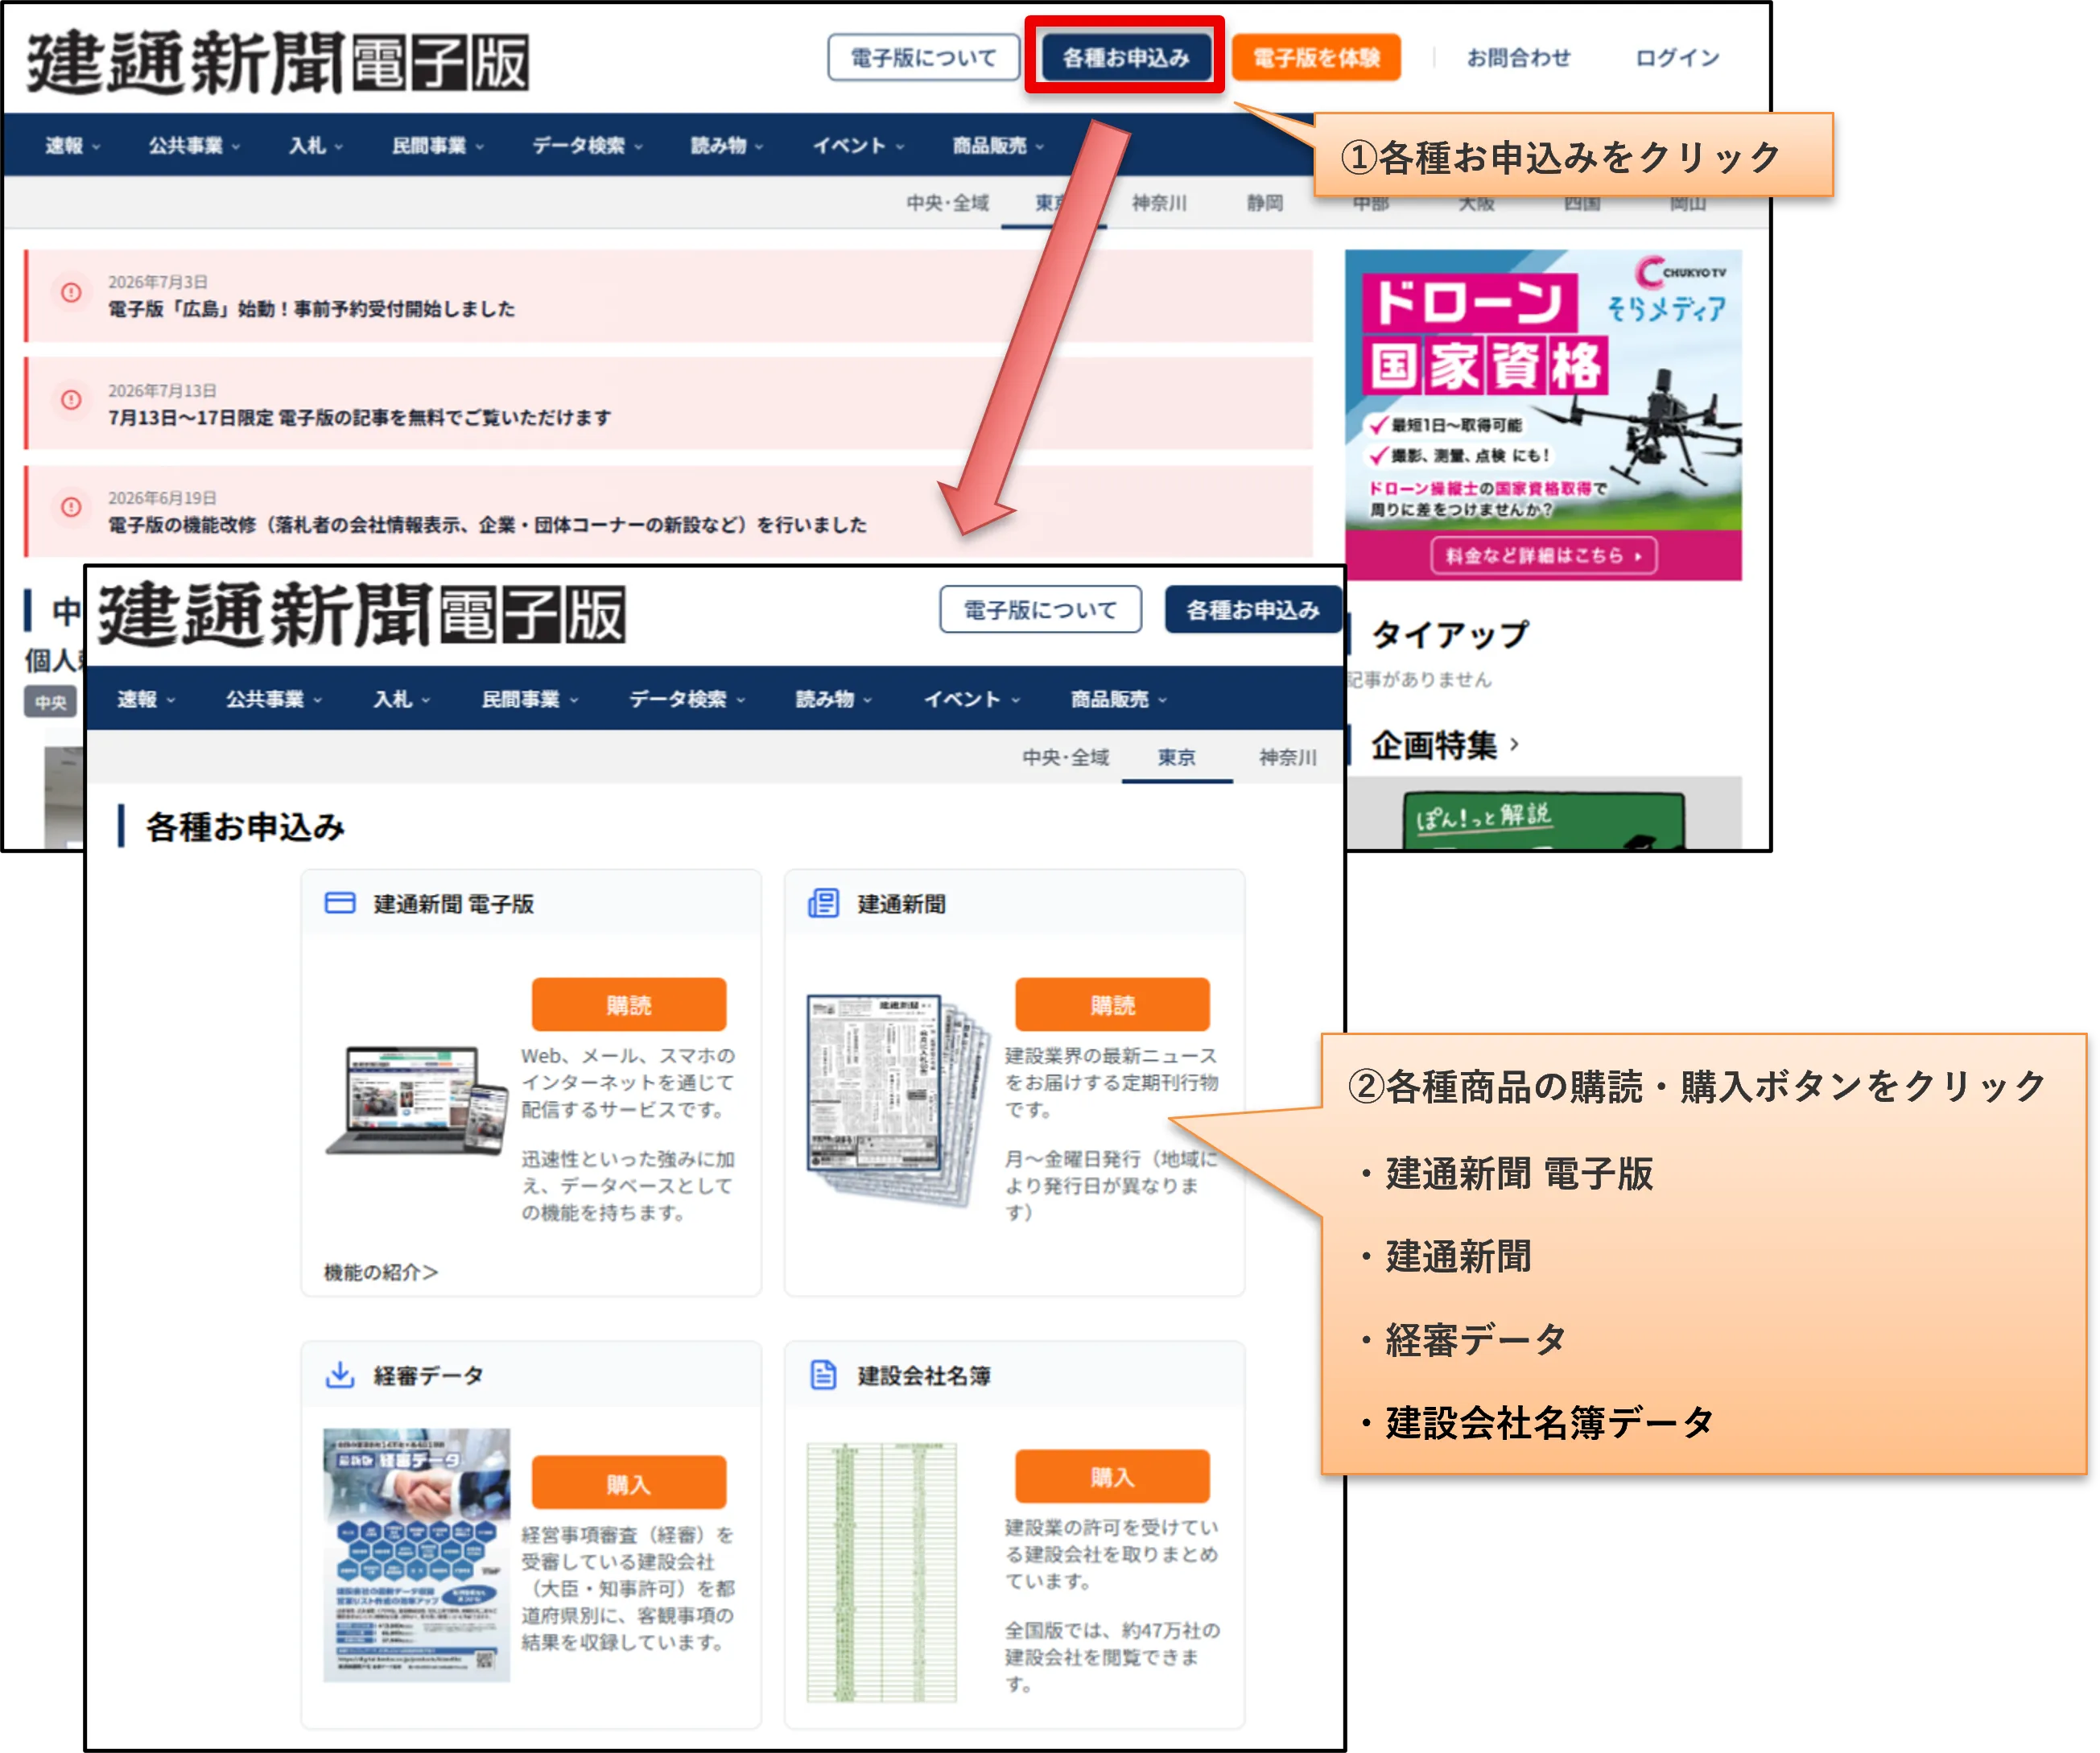Click 購読 button for 建通新聞 電子版
Image resolution: width=2100 pixels, height=1753 pixels.
(x=628, y=1005)
